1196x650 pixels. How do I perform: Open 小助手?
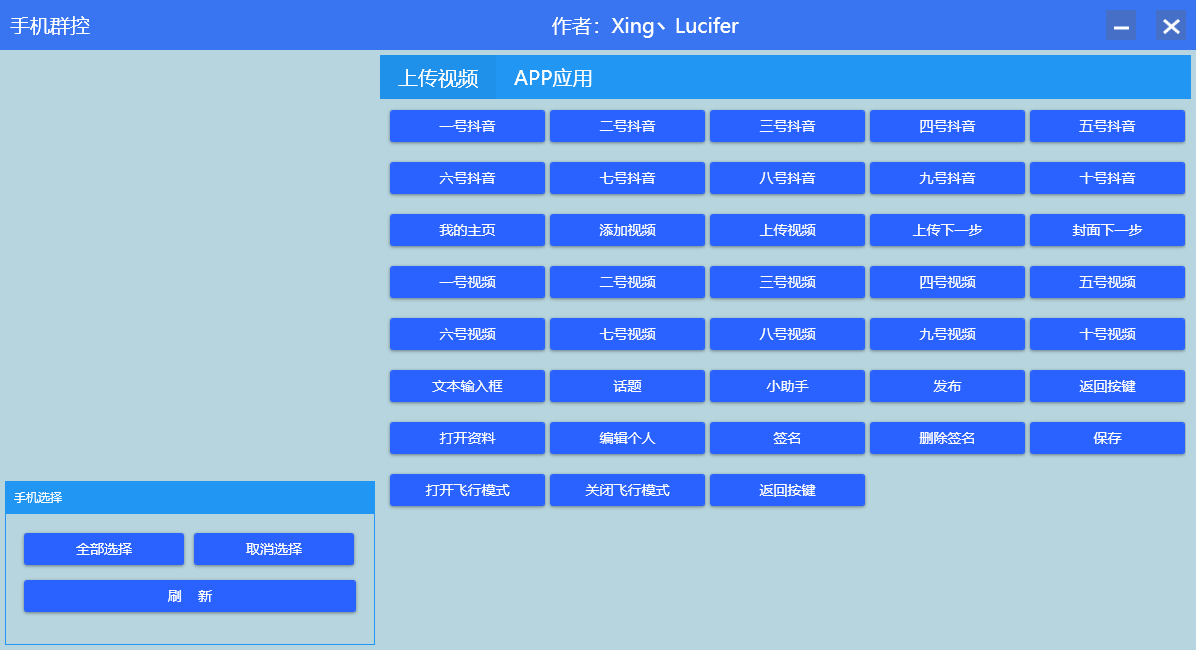pyautogui.click(x=787, y=386)
